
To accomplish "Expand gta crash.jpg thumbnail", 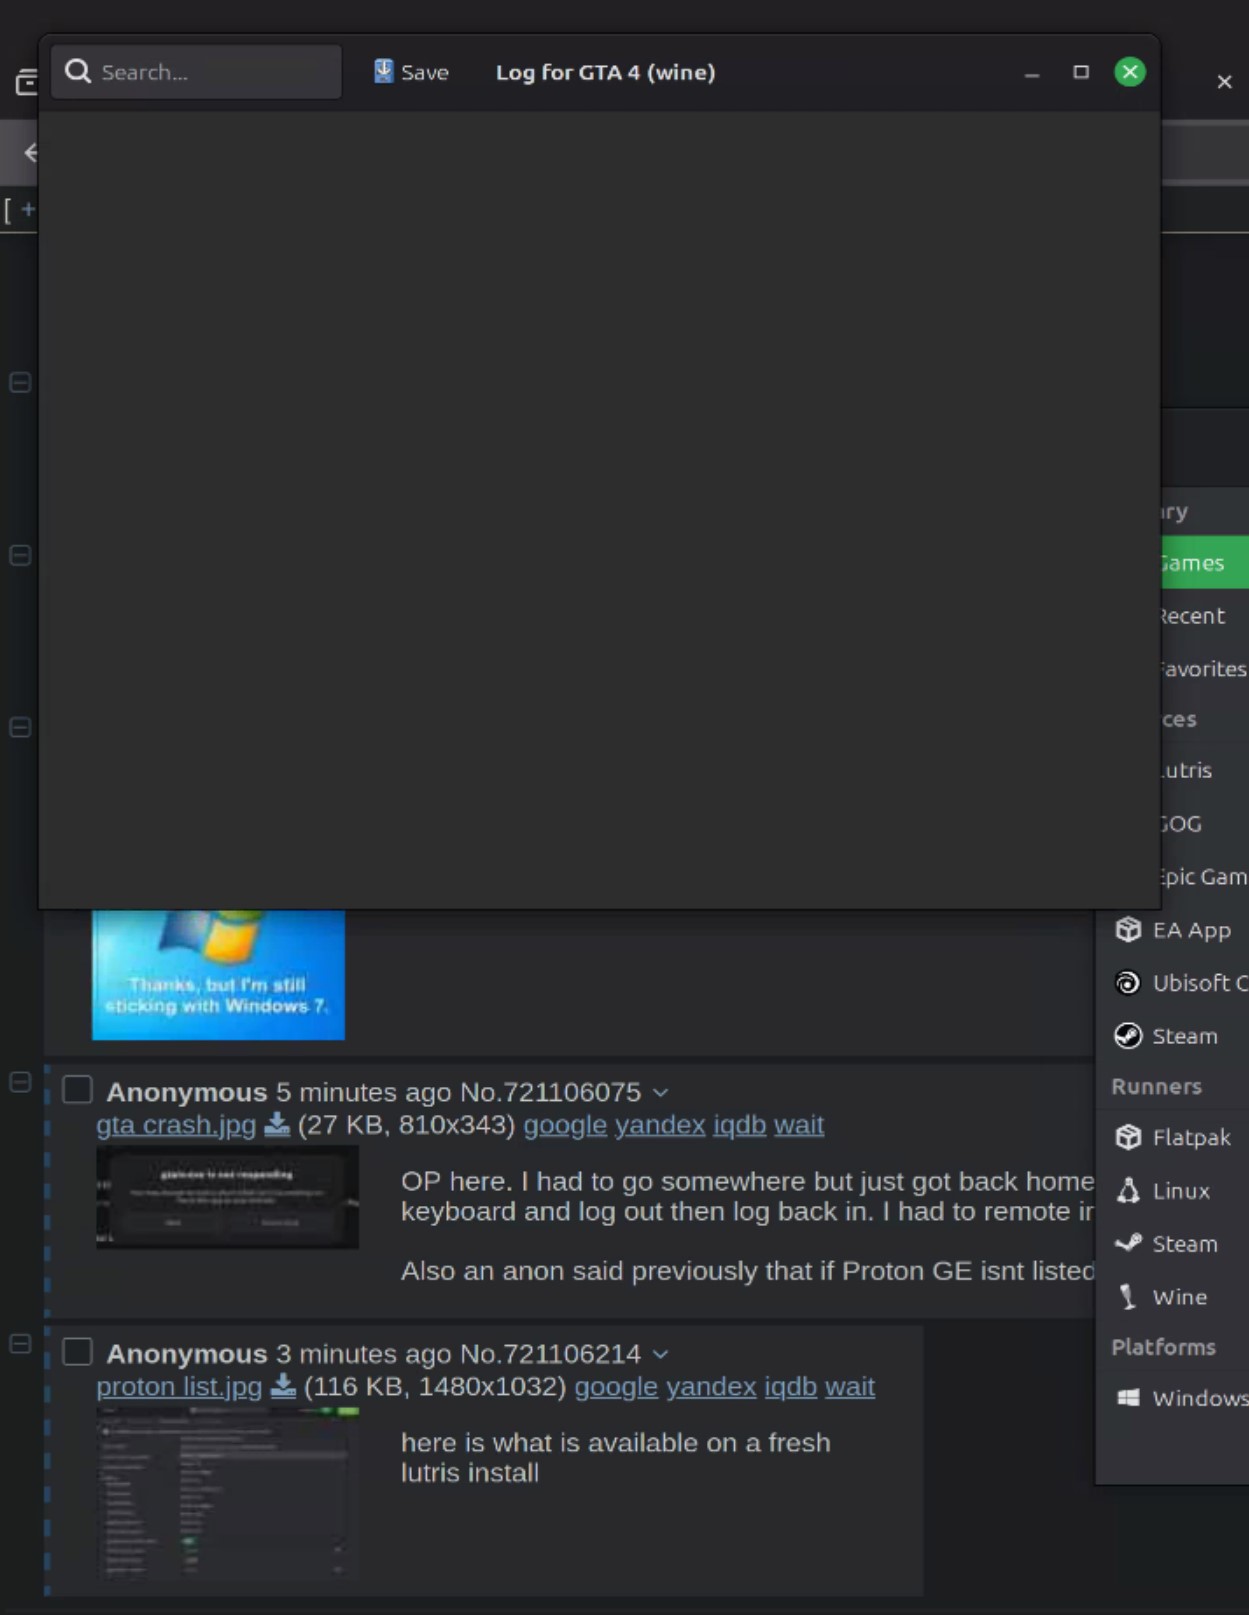I will pos(227,1197).
